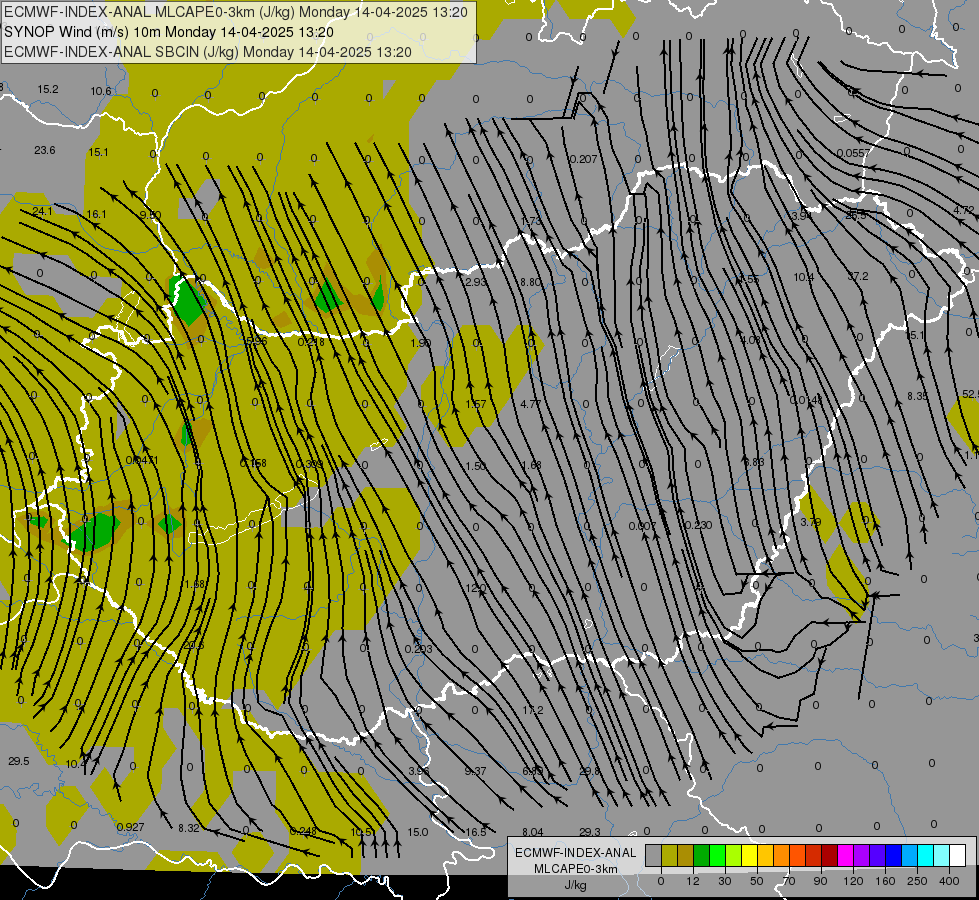
Task: Click legend scale value 30
Action: coord(724,881)
